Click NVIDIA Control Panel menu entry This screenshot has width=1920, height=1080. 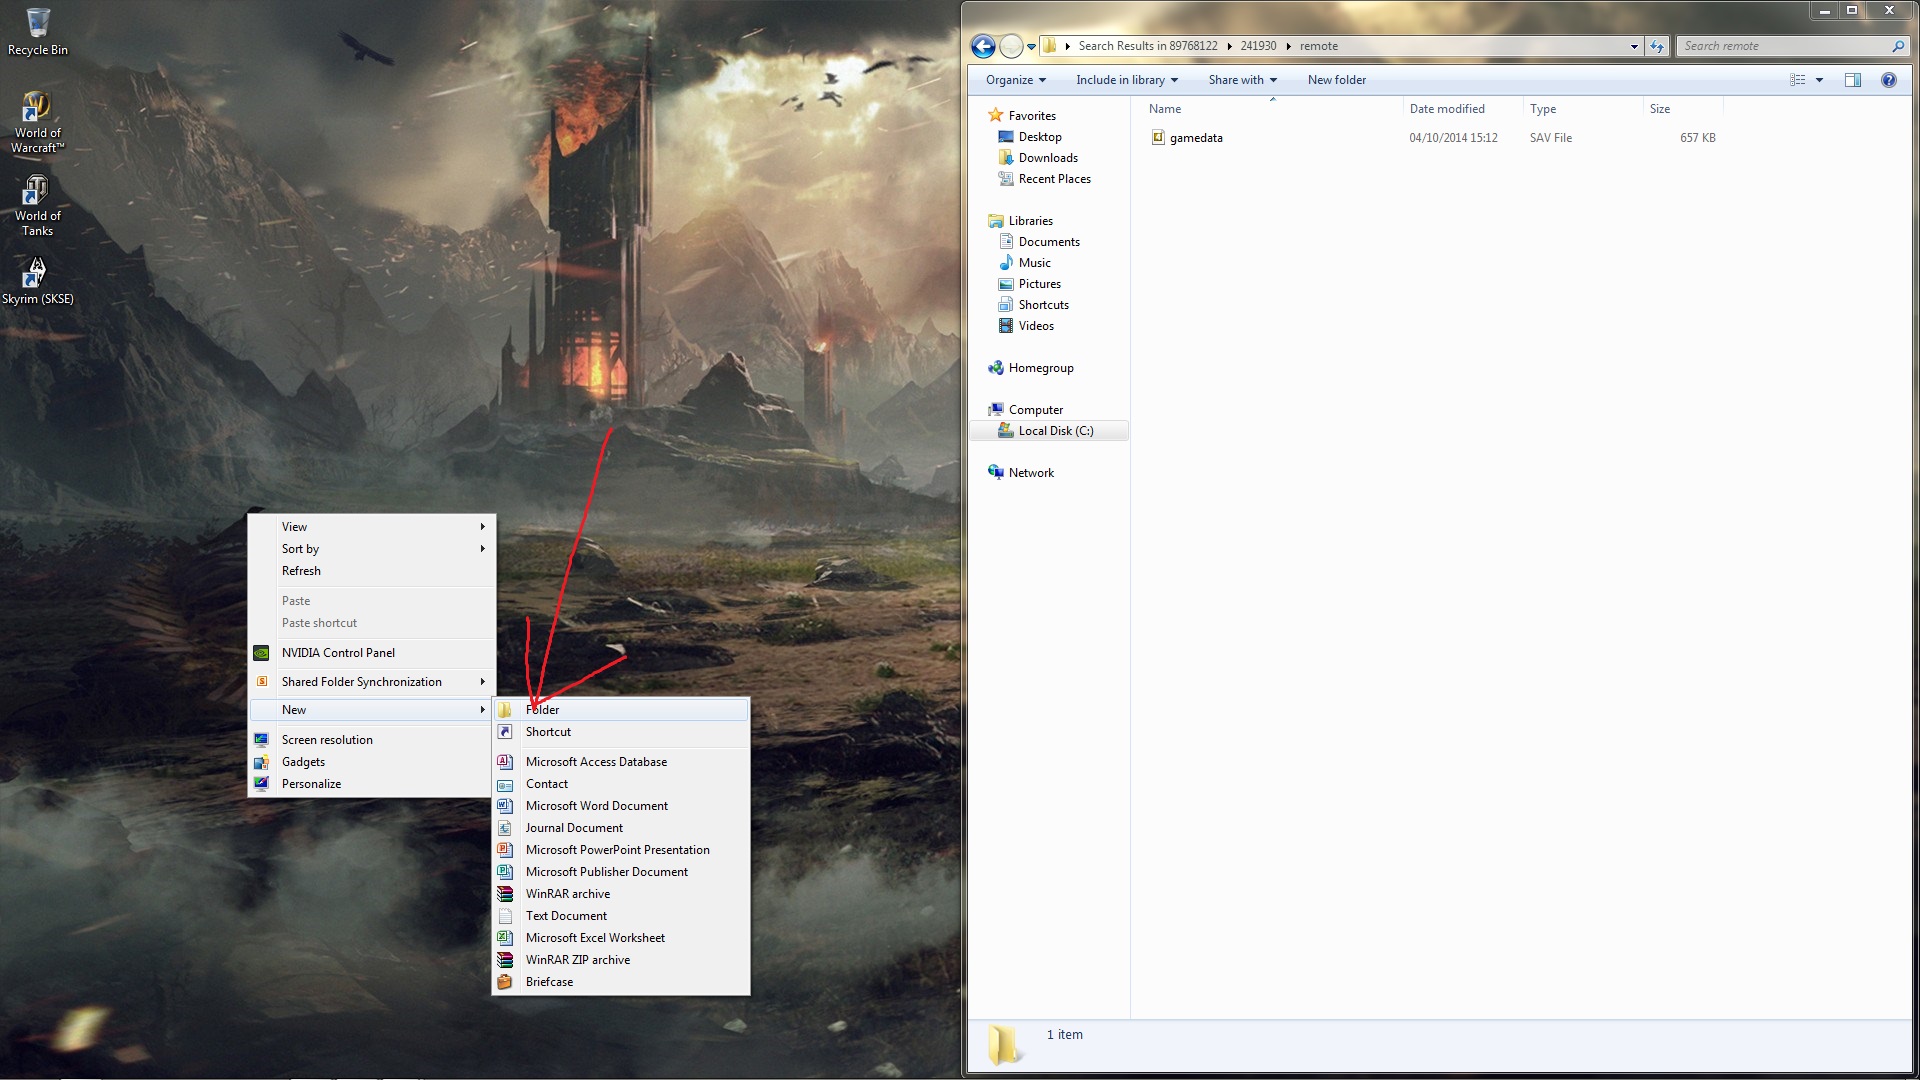pyautogui.click(x=338, y=653)
